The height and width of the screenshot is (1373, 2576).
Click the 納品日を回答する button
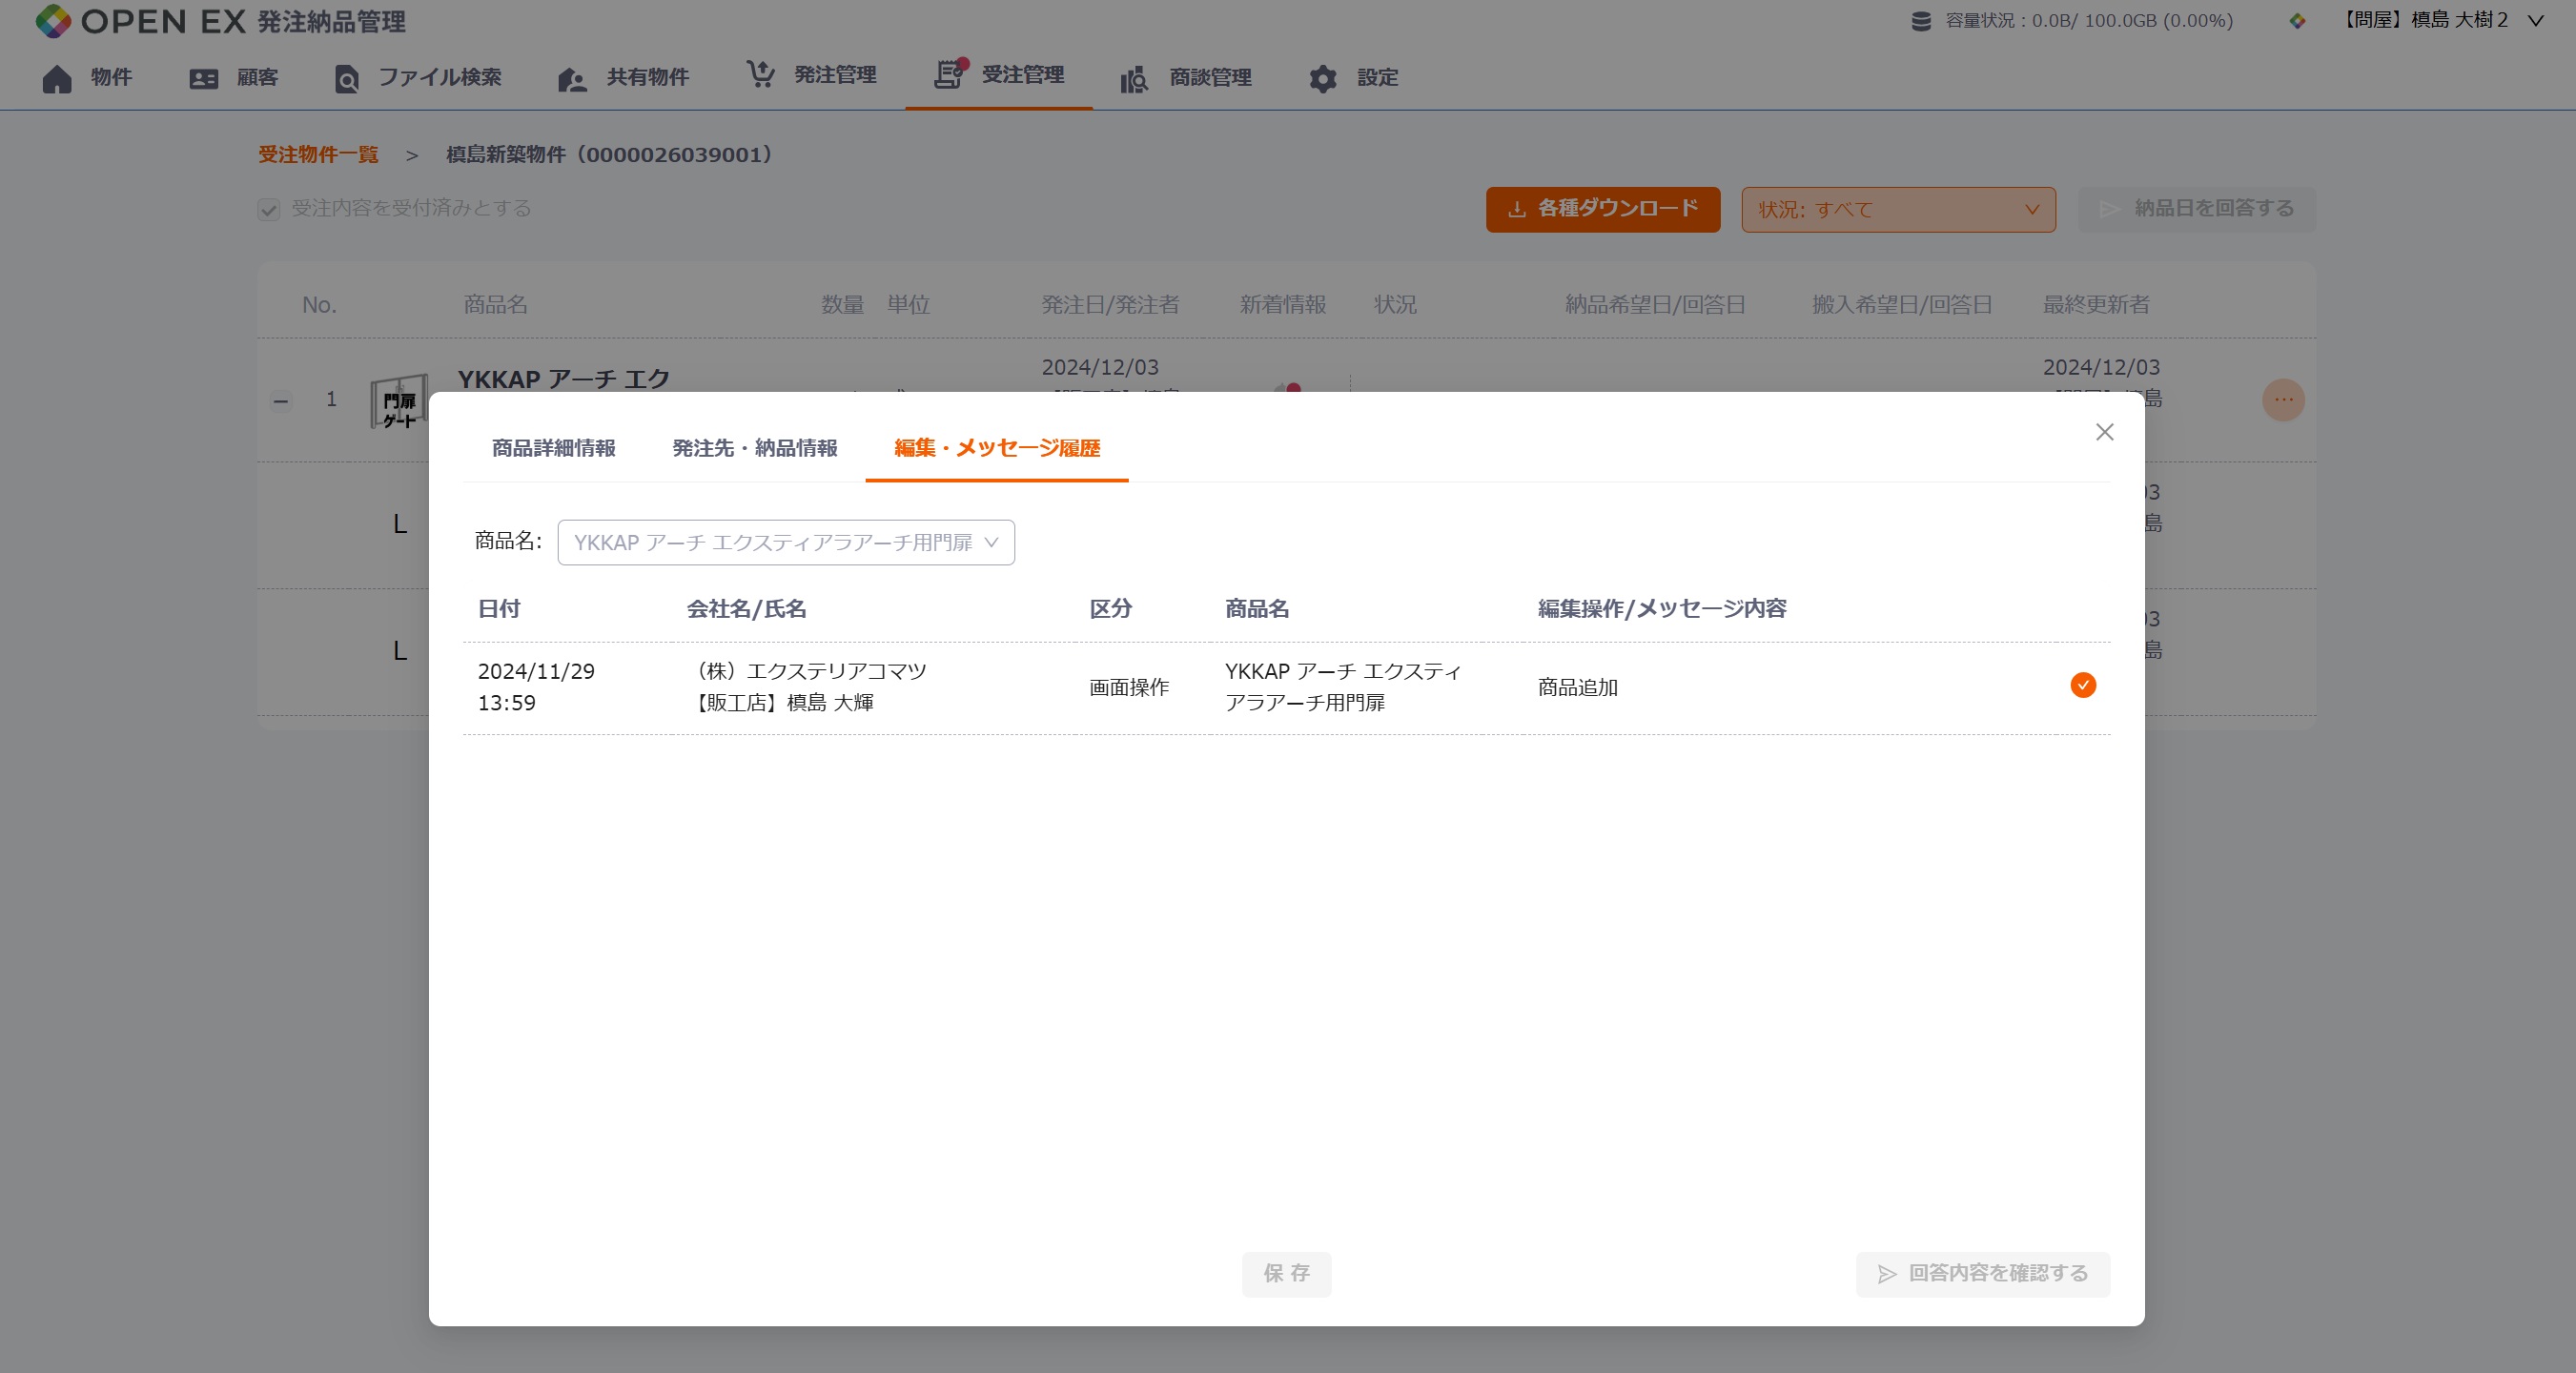(x=2196, y=209)
